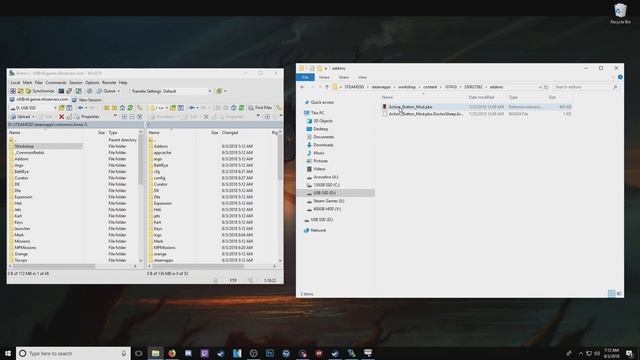Open the Help menu in WinSCP

(123, 82)
